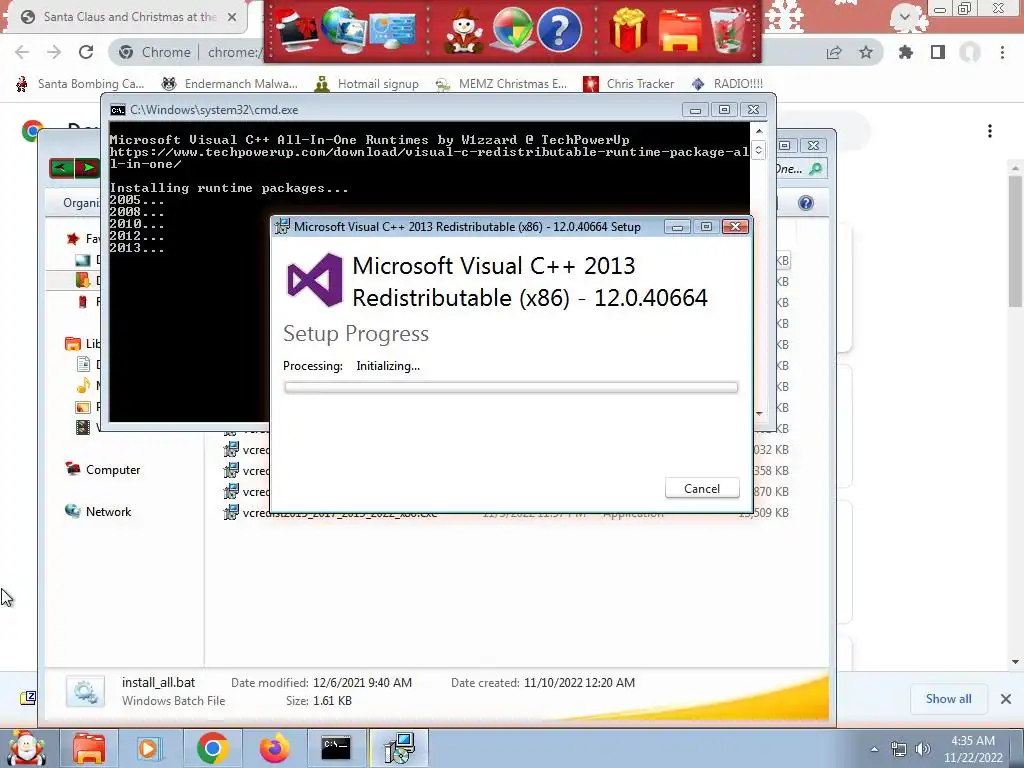Open the Hotmail signup bookmark
The height and width of the screenshot is (768, 1024).
click(366, 84)
